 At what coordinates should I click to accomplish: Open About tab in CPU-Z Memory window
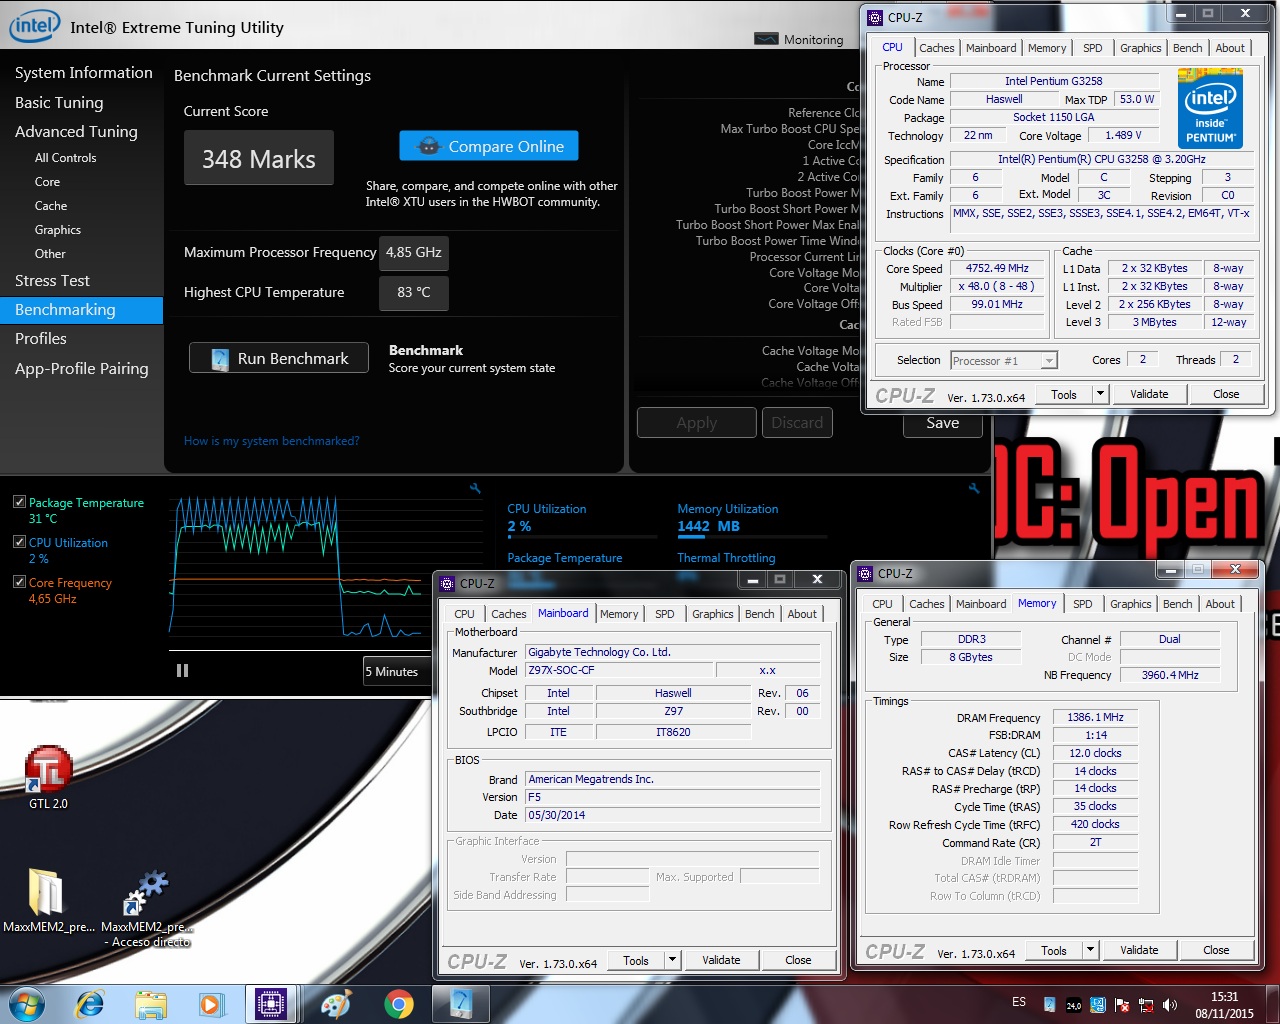click(1219, 604)
